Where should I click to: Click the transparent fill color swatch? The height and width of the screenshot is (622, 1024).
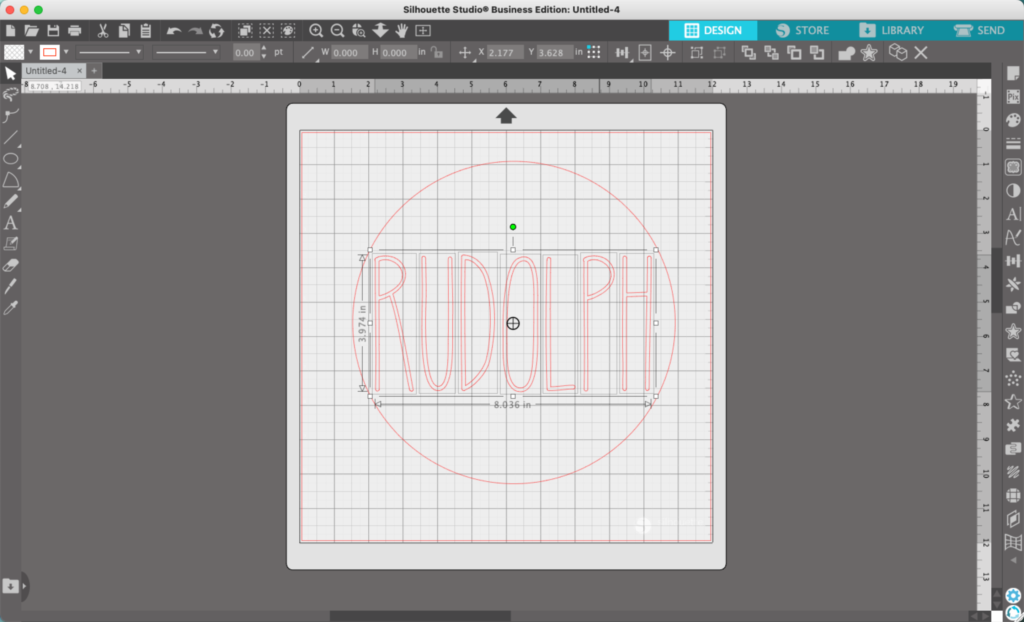[x=14, y=52]
